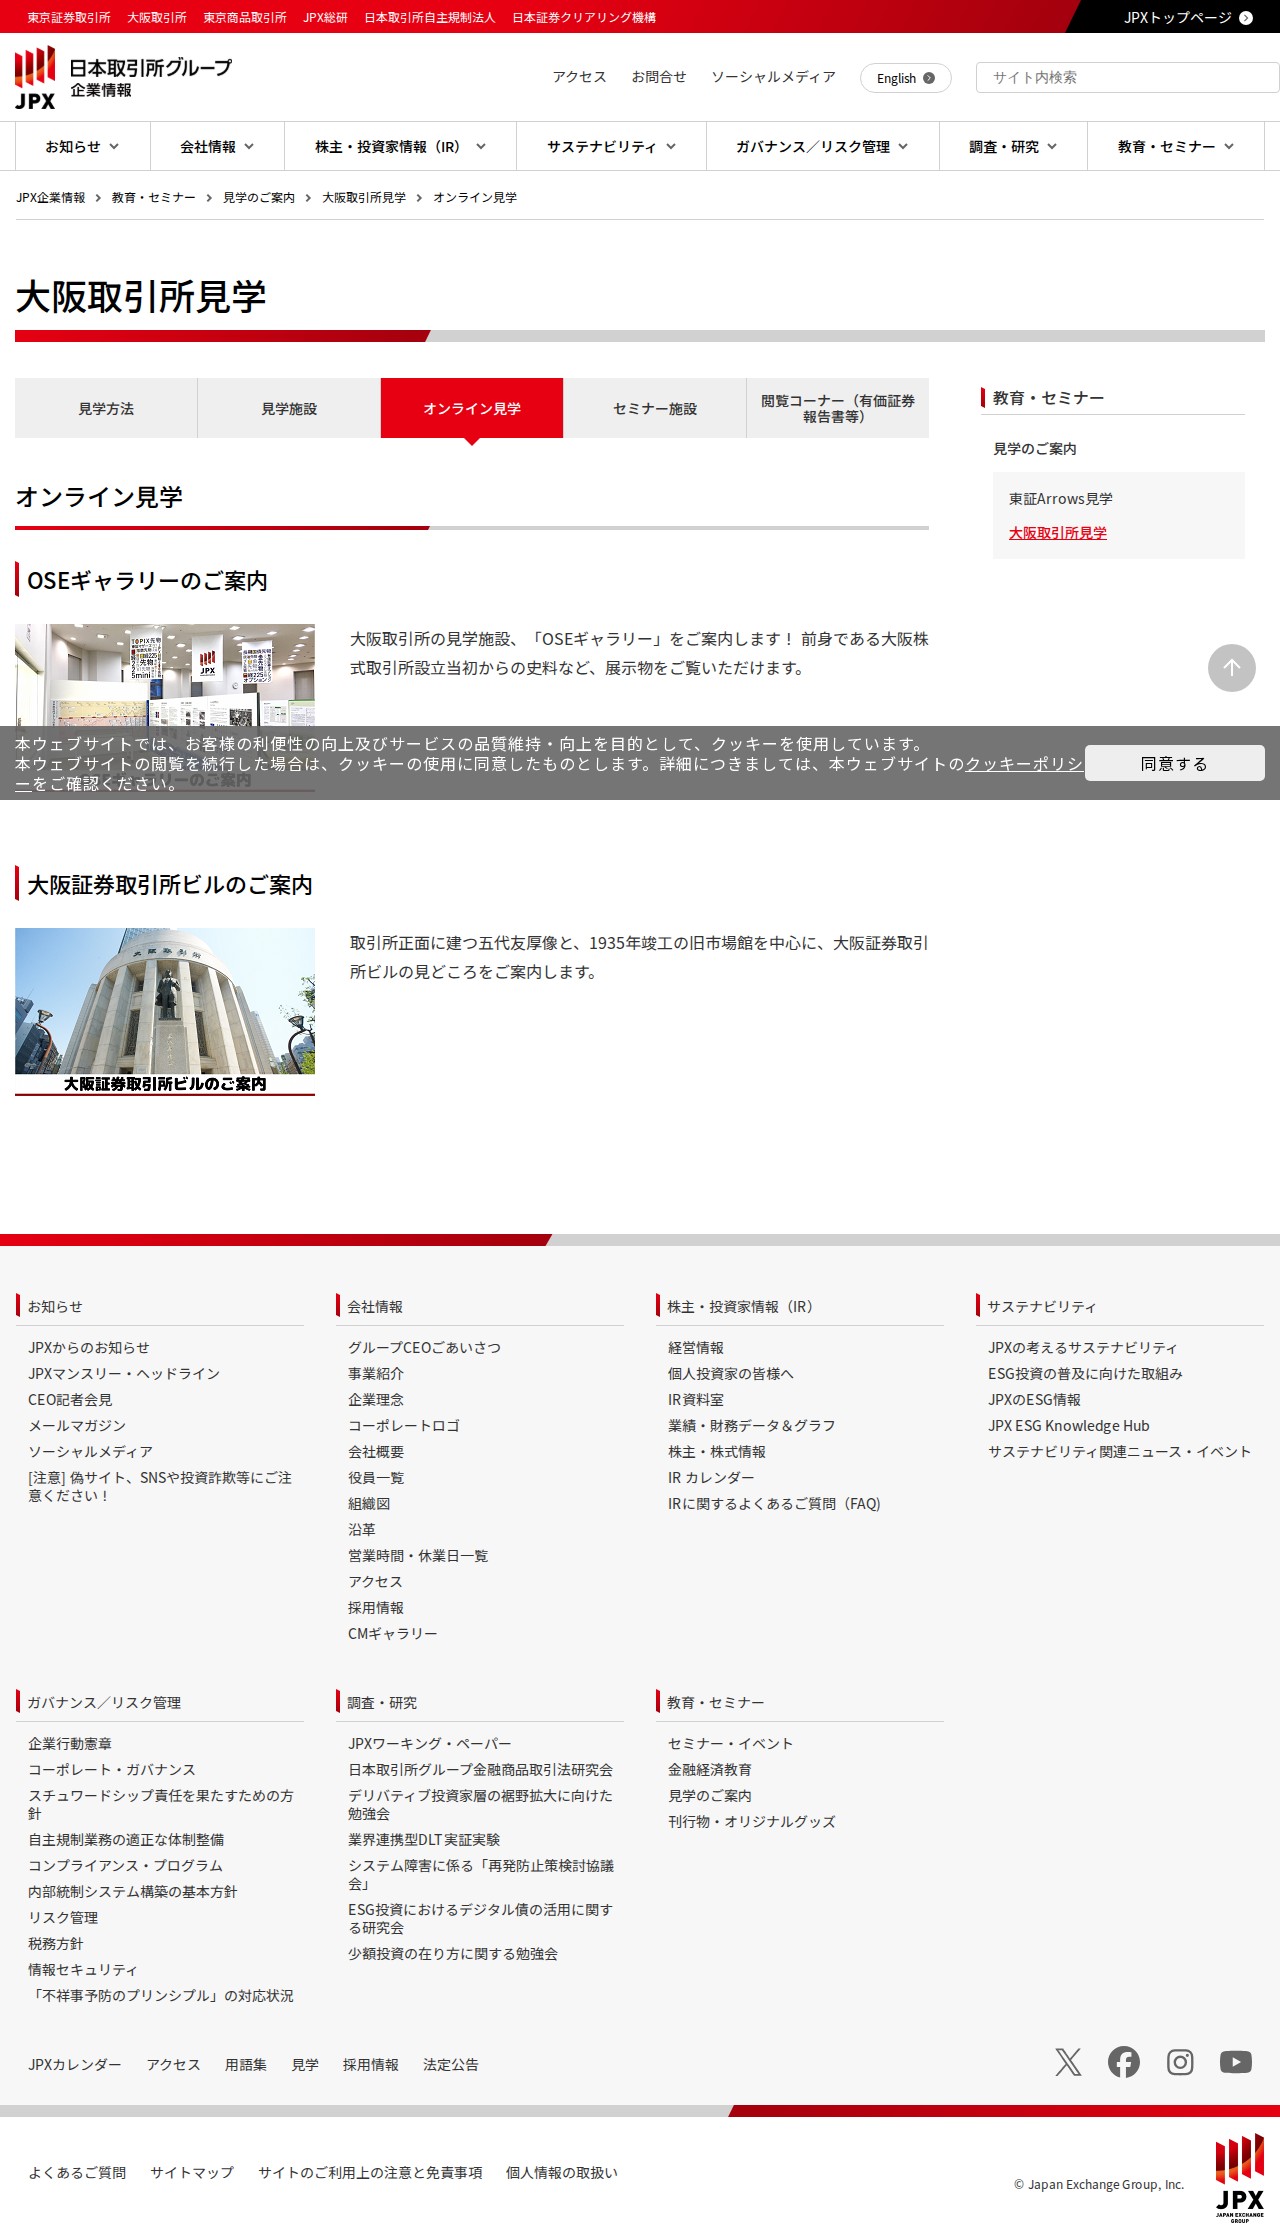This screenshot has width=1280, height=2235.
Task: Open the 法定公告 footer link
Action: (x=451, y=2065)
